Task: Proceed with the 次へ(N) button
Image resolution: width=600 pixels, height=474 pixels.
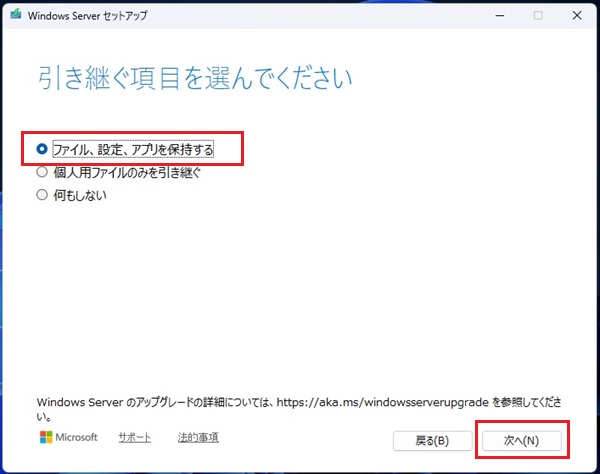Action: pyautogui.click(x=521, y=440)
